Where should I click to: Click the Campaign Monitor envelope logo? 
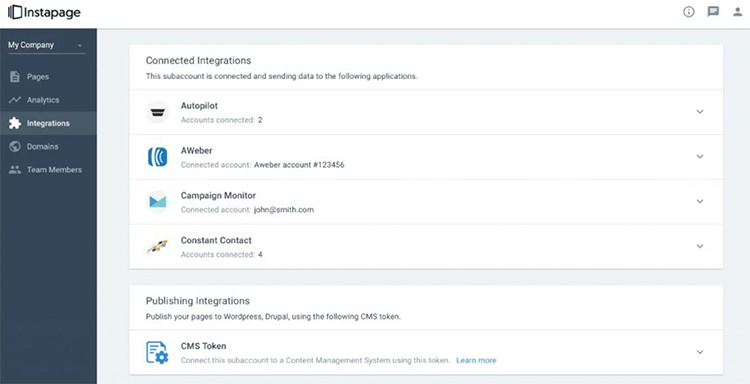coord(157,202)
